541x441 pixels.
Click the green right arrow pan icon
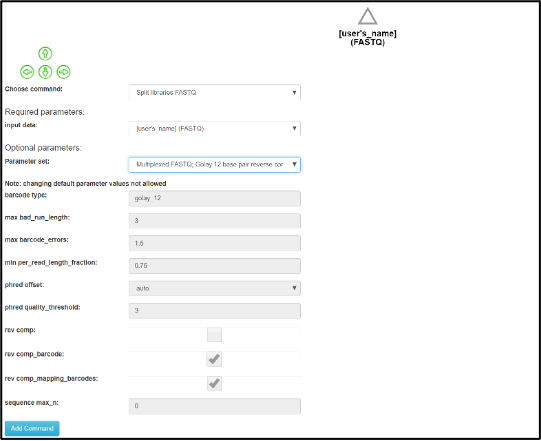click(x=63, y=72)
